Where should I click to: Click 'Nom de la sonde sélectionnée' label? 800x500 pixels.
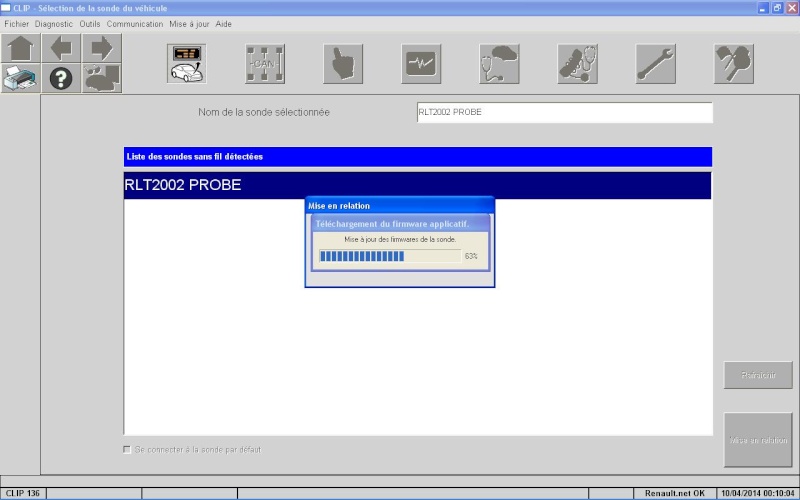tap(264, 112)
